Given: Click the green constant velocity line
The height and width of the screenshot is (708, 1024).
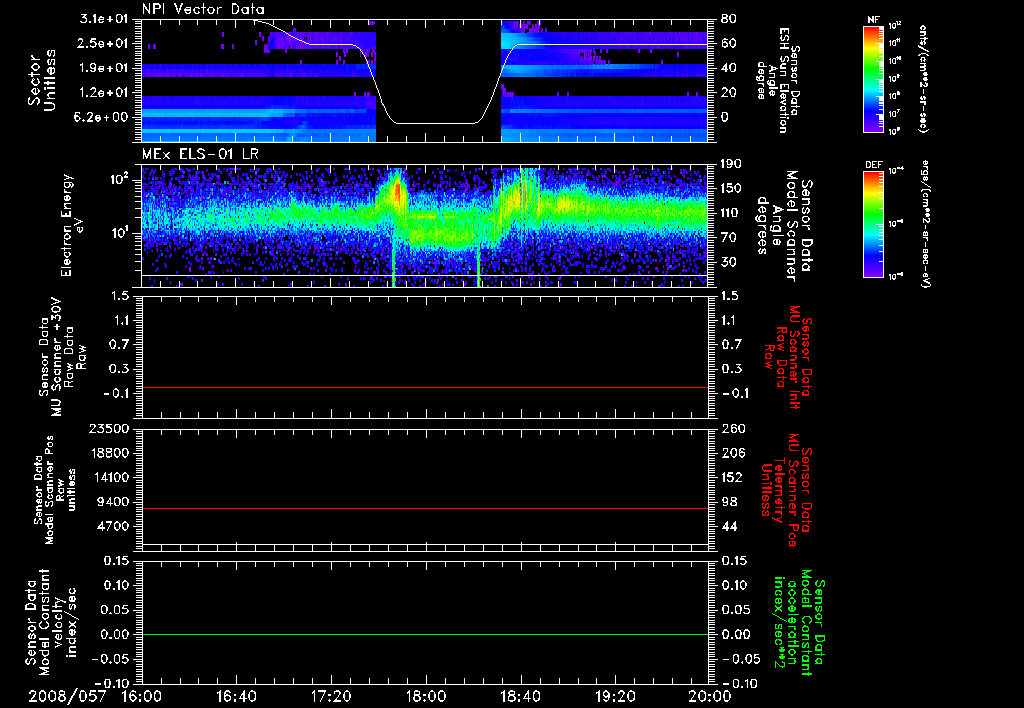Looking at the screenshot, I should 425,635.
